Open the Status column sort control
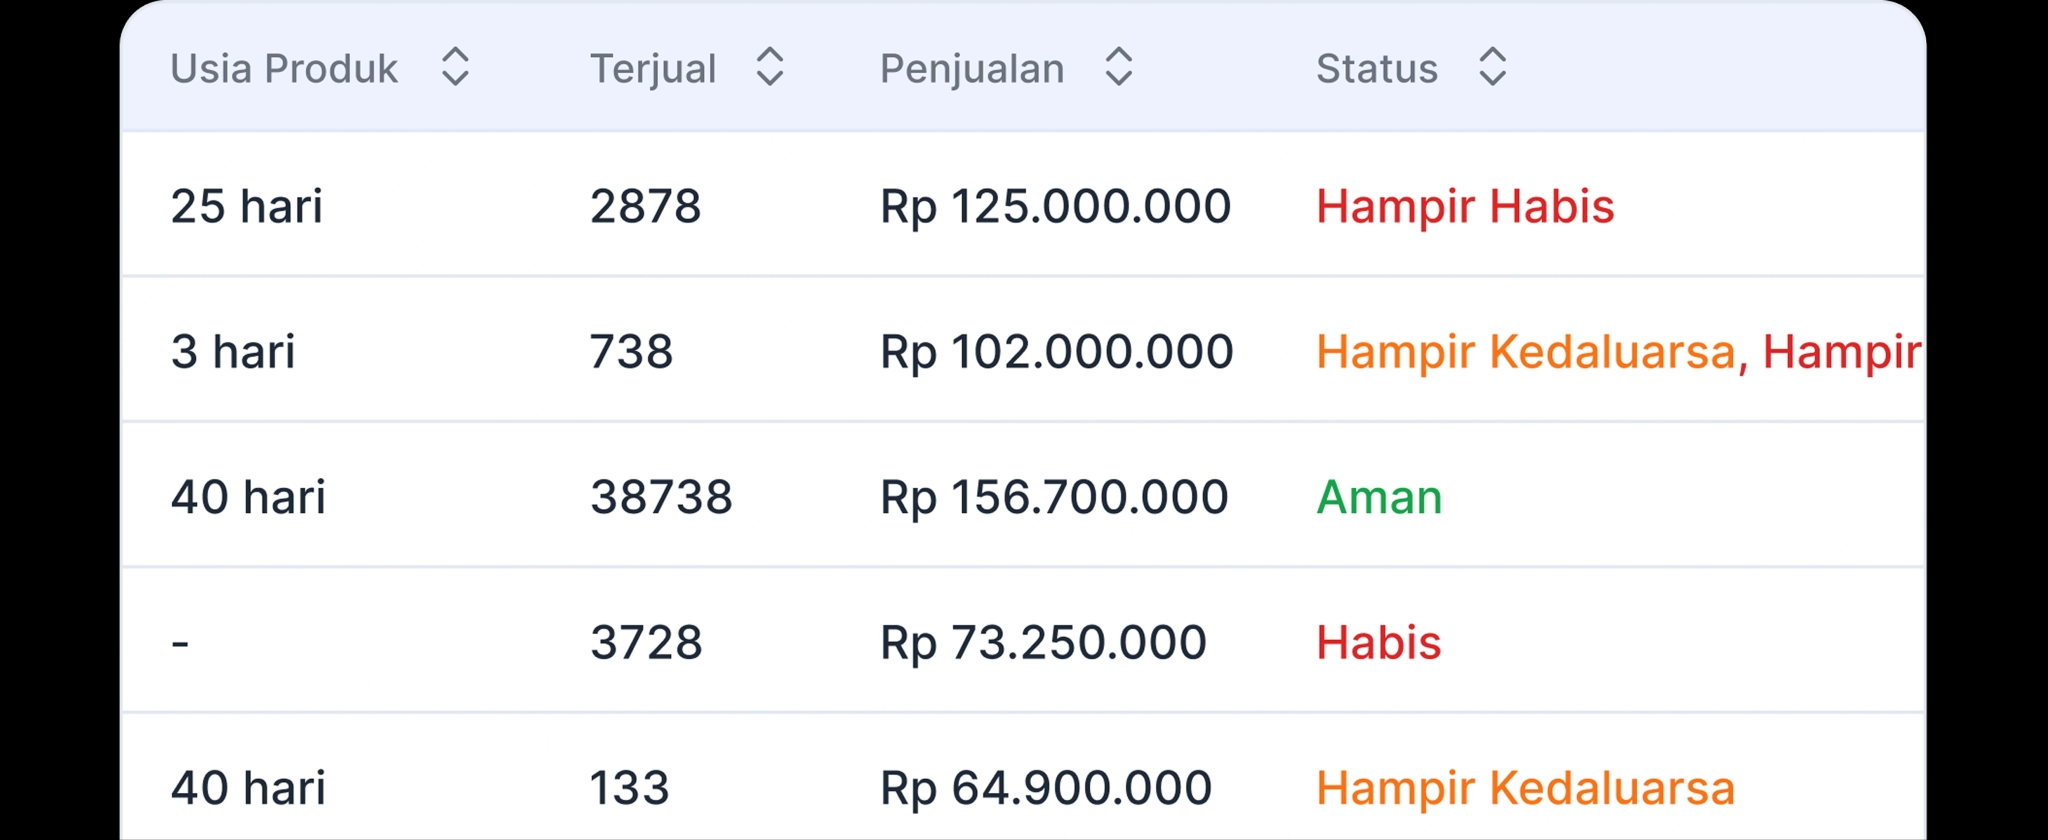Screen dimensions: 2048x840 [1491, 67]
